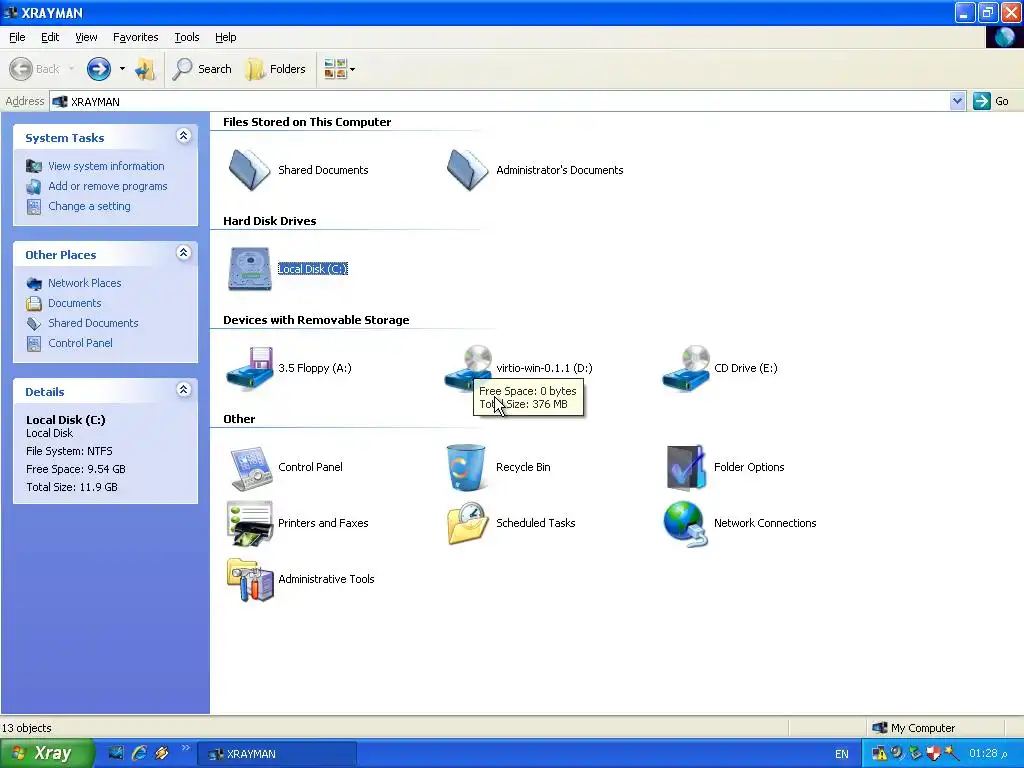Open Forward button history dropdown arrow
This screenshot has width=1024, height=768.
pos(122,69)
